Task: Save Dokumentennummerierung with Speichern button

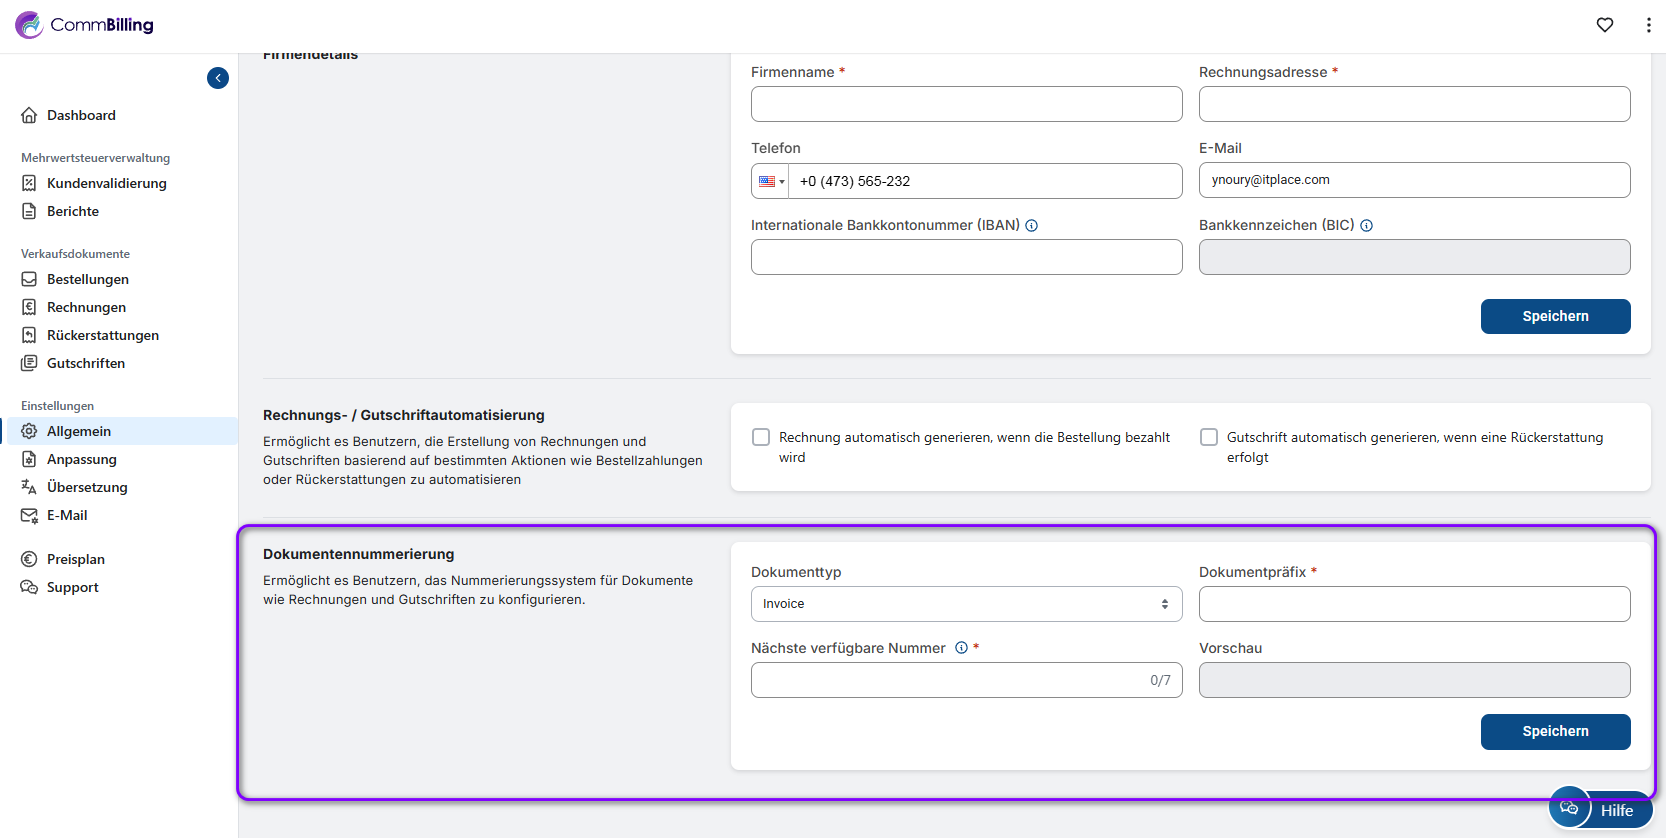Action: (1555, 731)
